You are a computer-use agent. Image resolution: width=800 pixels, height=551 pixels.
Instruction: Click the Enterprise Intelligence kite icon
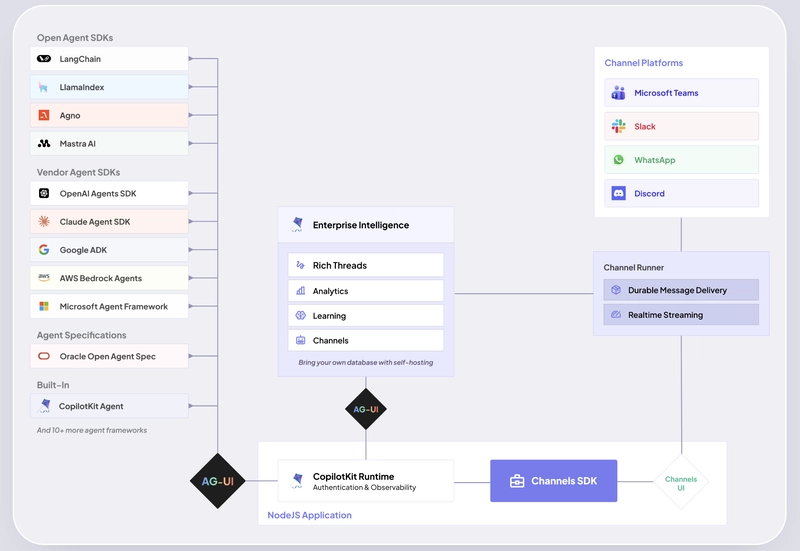pyautogui.click(x=296, y=224)
